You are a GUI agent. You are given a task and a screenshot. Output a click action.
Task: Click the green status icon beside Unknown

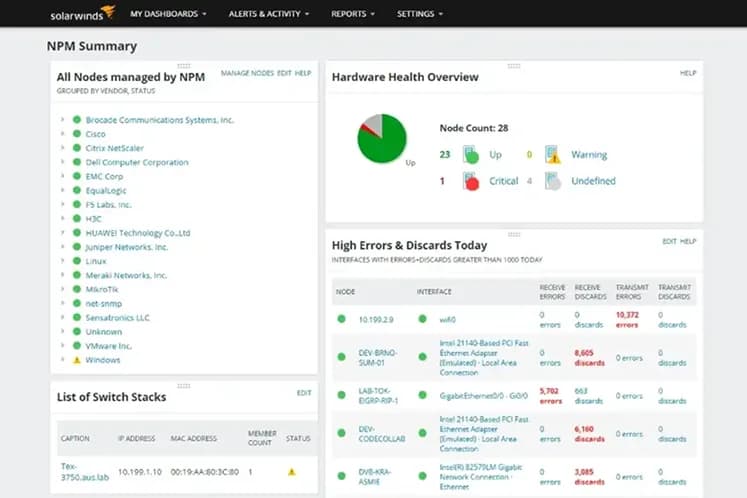[x=77, y=331]
